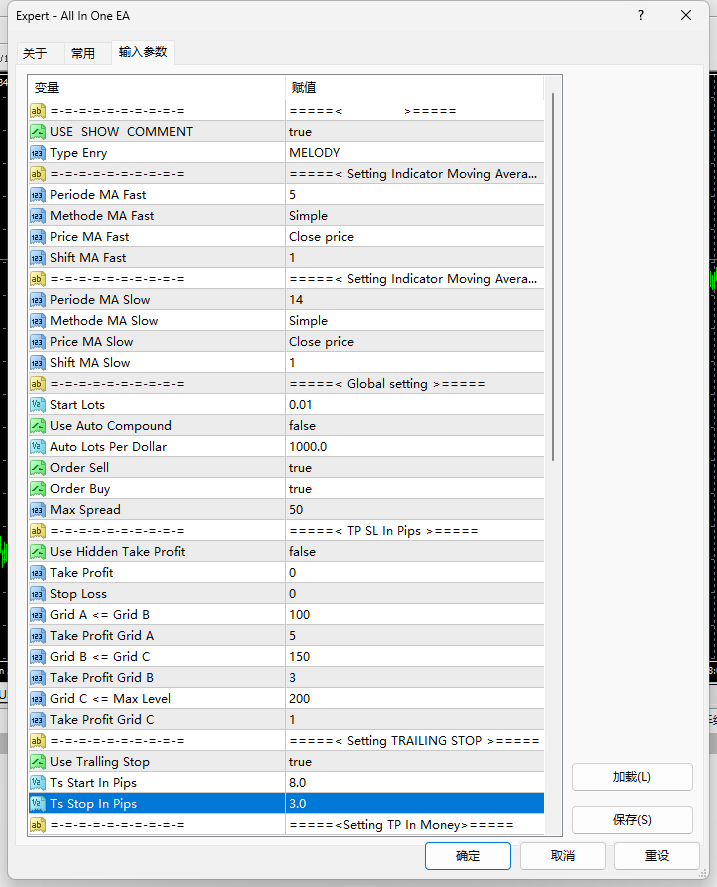Select the Periode MA Slow value 14
Screen dimensions: 717x887
pos(415,300)
